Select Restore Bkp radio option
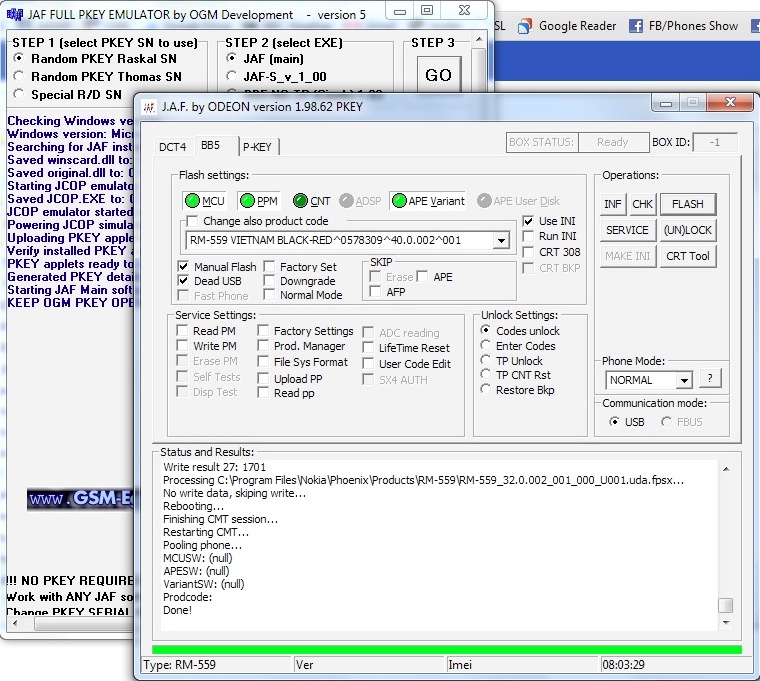 click(486, 389)
